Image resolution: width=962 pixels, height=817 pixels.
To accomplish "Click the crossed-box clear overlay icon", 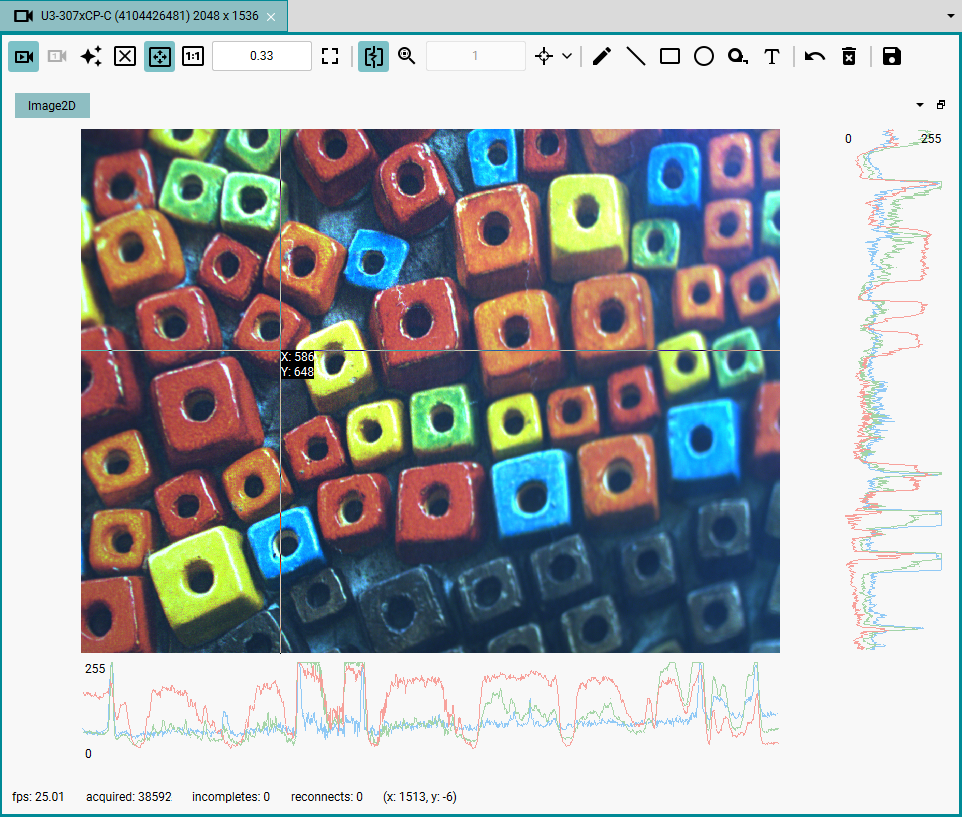I will 125,56.
